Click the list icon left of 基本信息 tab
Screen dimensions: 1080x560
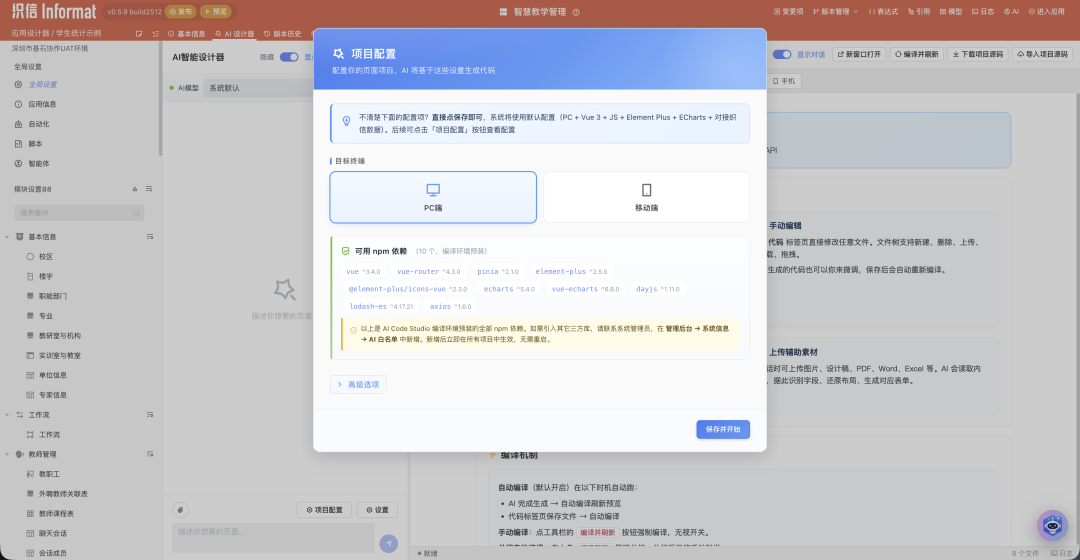pos(155,34)
